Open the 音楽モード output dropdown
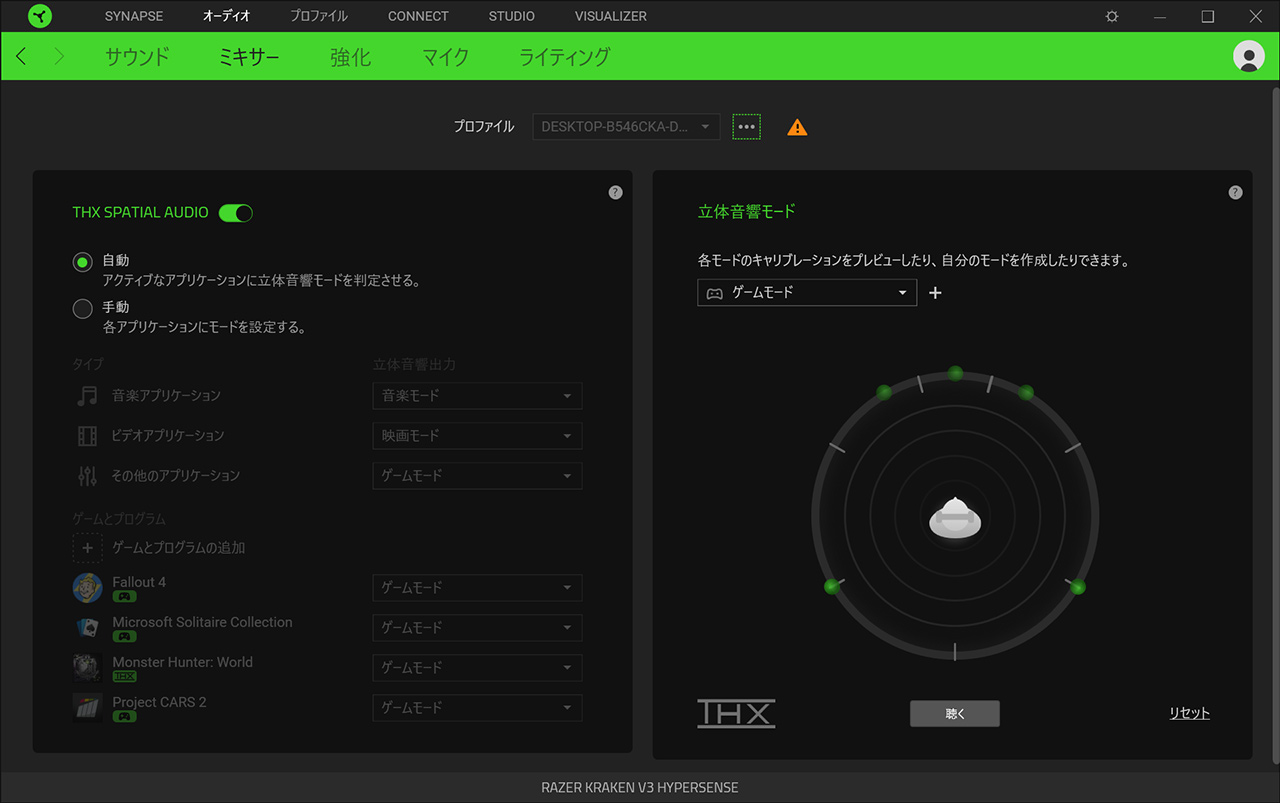 click(x=477, y=396)
